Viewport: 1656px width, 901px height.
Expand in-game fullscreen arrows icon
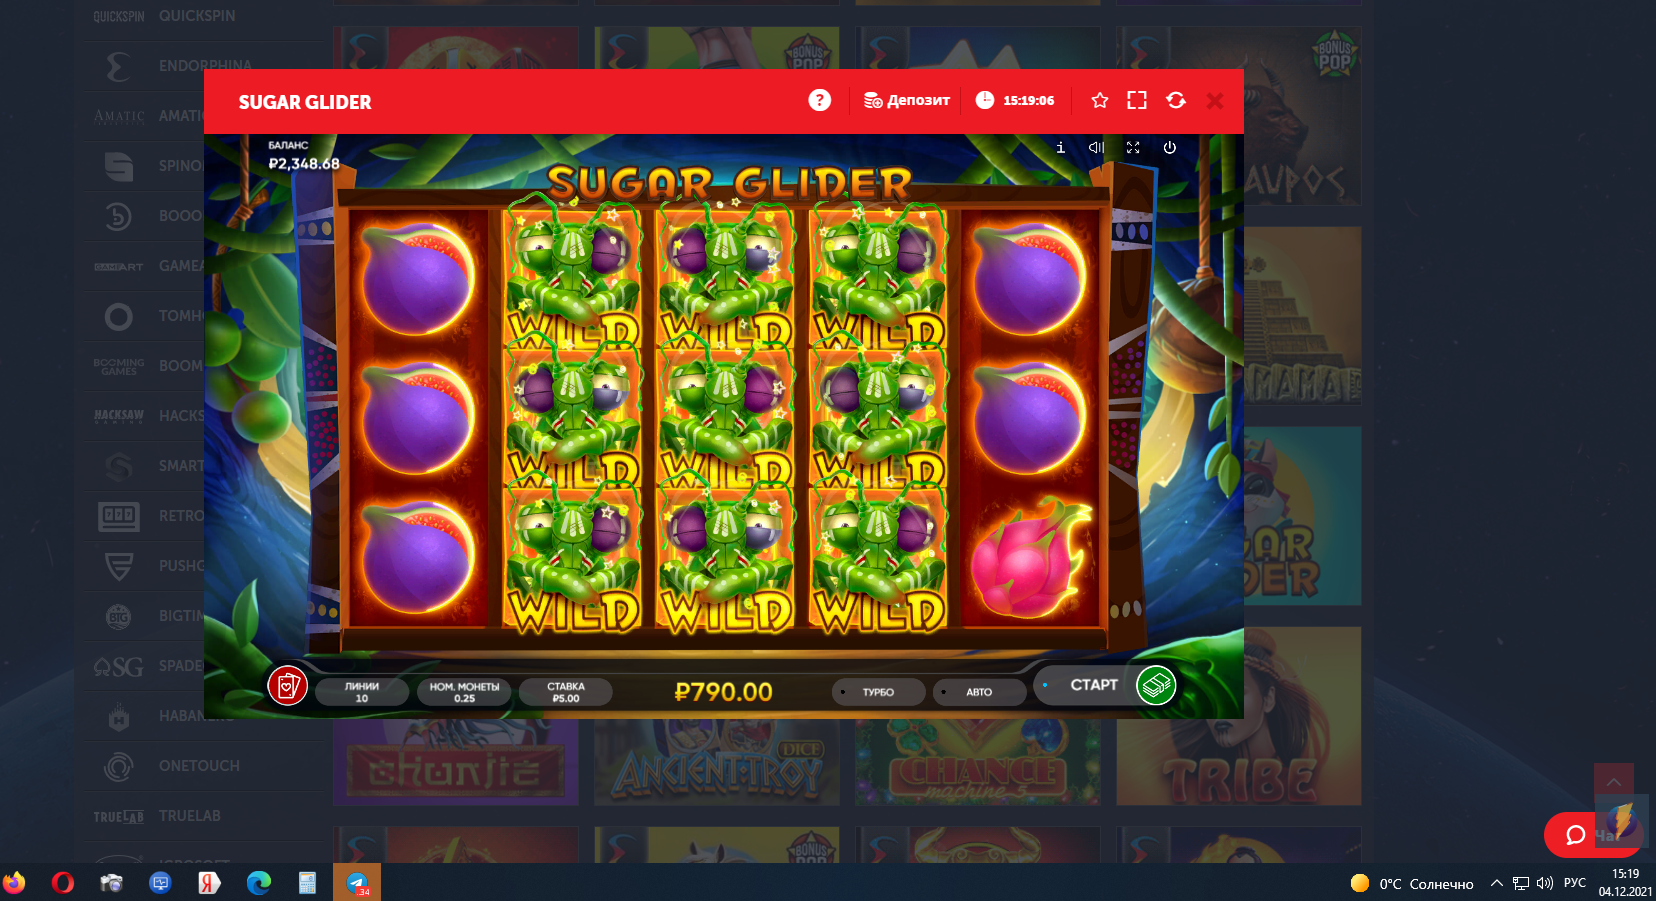[x=1133, y=147]
